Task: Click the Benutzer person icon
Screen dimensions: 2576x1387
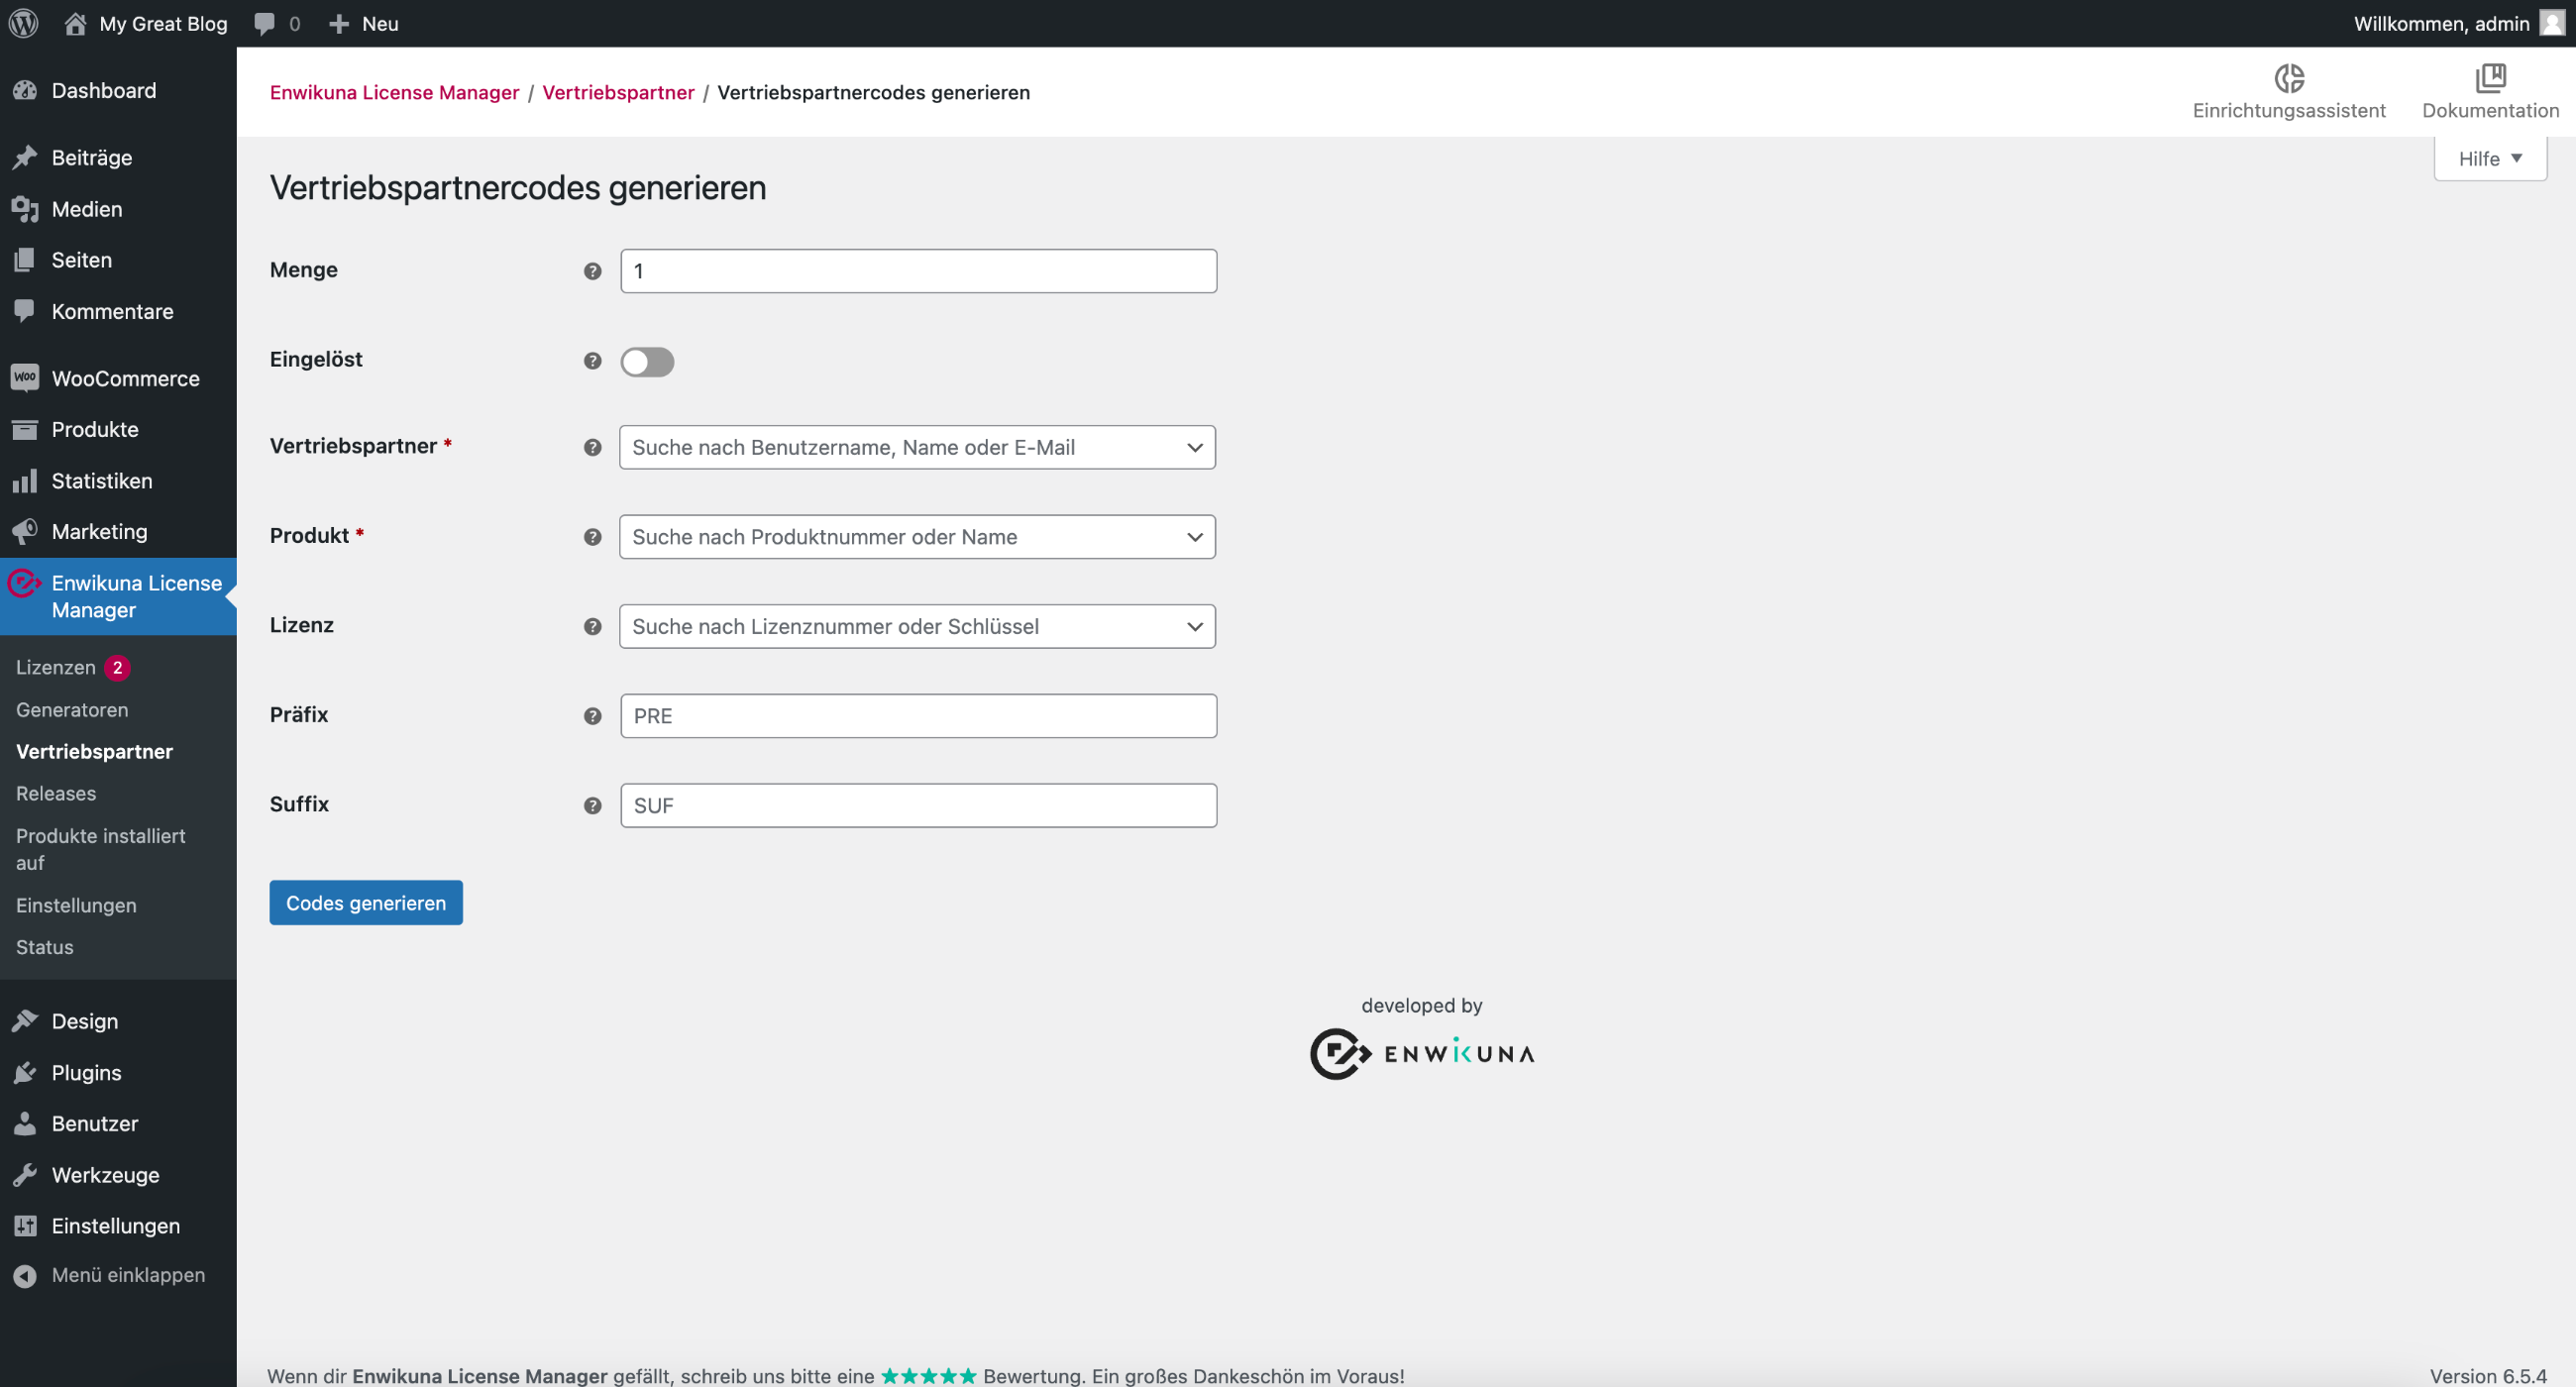Action: point(25,1124)
